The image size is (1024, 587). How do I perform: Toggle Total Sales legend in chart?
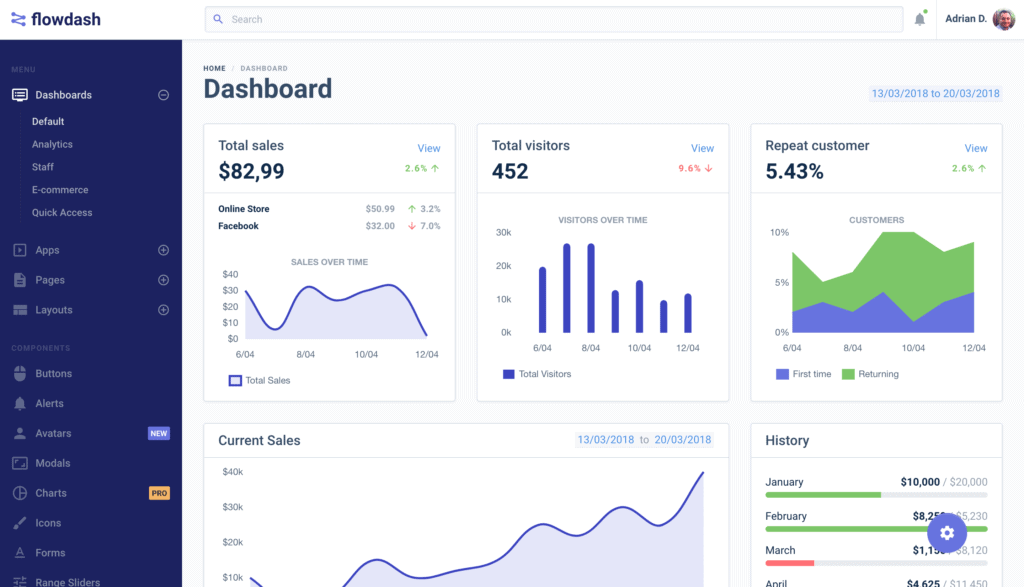[259, 381]
